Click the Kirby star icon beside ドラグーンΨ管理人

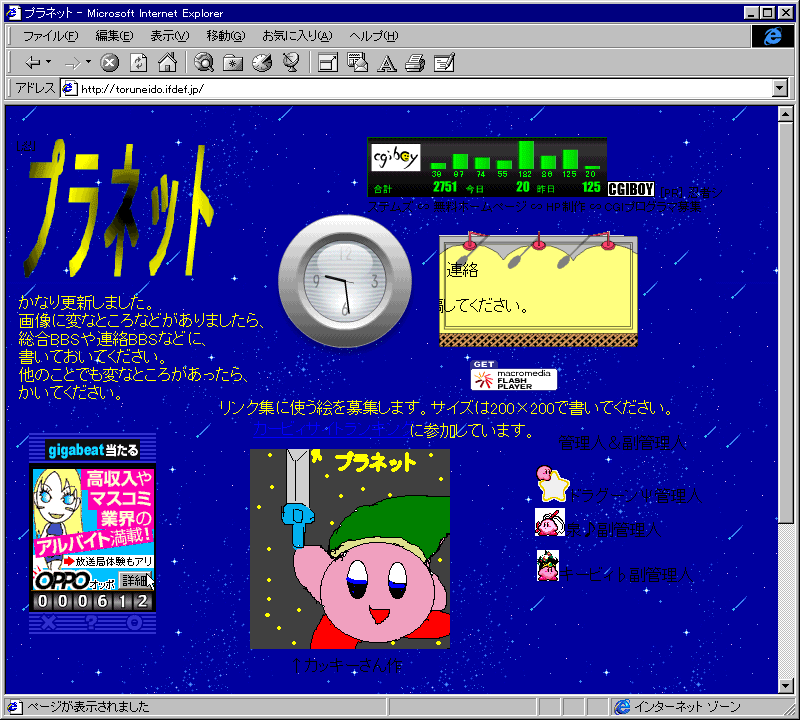553,483
